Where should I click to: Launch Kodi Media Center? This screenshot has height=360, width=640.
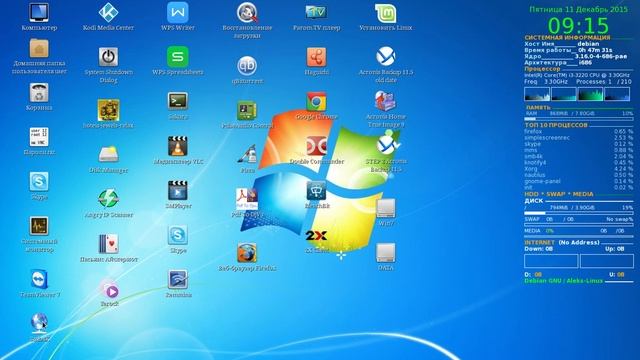pyautogui.click(x=109, y=13)
